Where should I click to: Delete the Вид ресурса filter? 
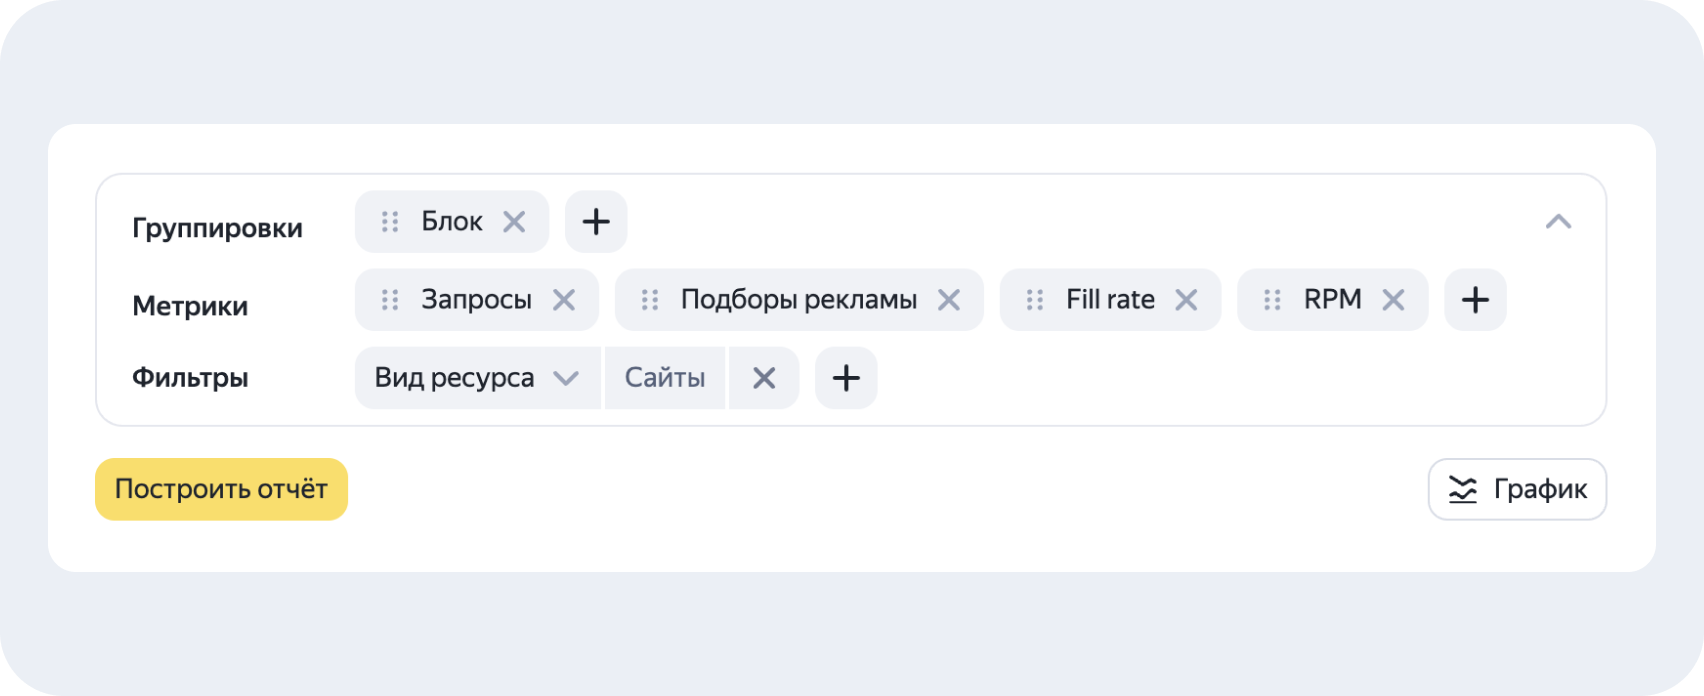764,378
